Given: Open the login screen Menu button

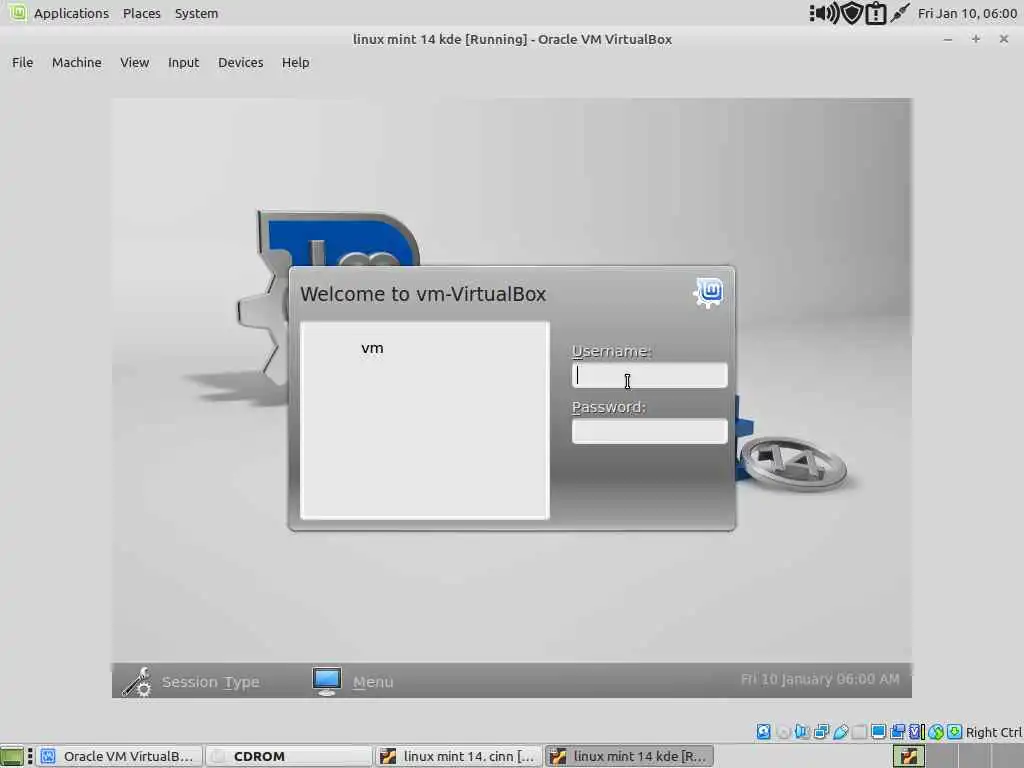Looking at the screenshot, I should 373,682.
